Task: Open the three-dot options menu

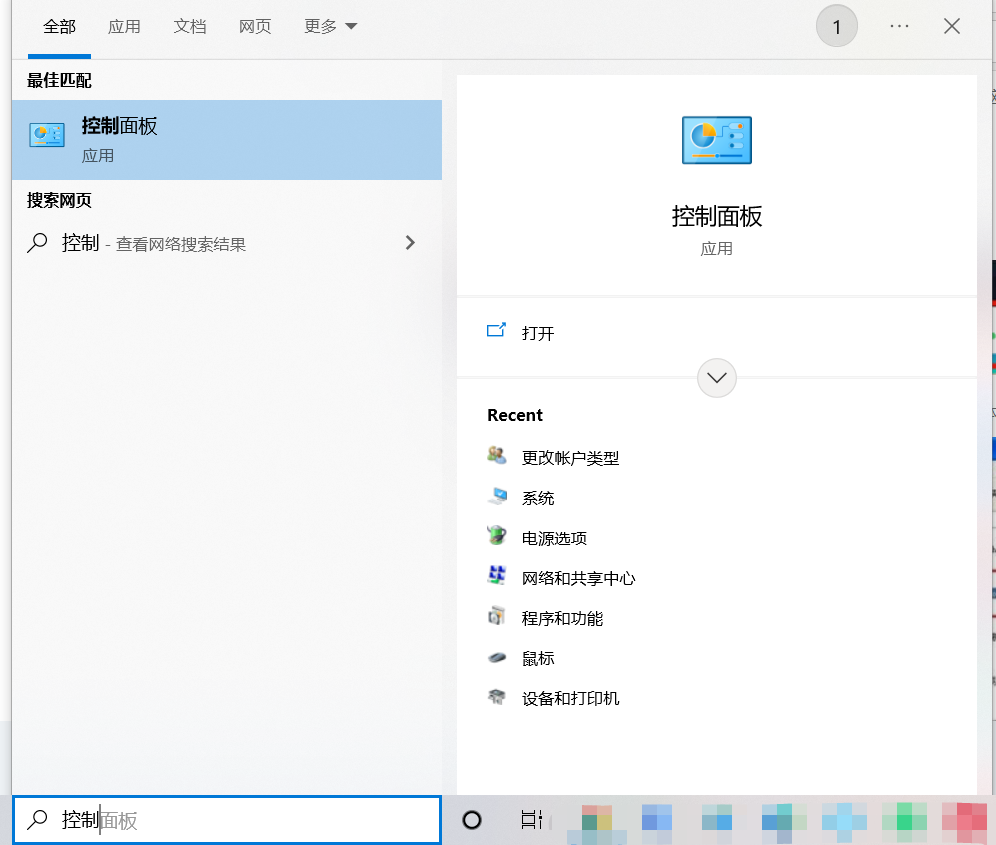Action: pos(899,27)
